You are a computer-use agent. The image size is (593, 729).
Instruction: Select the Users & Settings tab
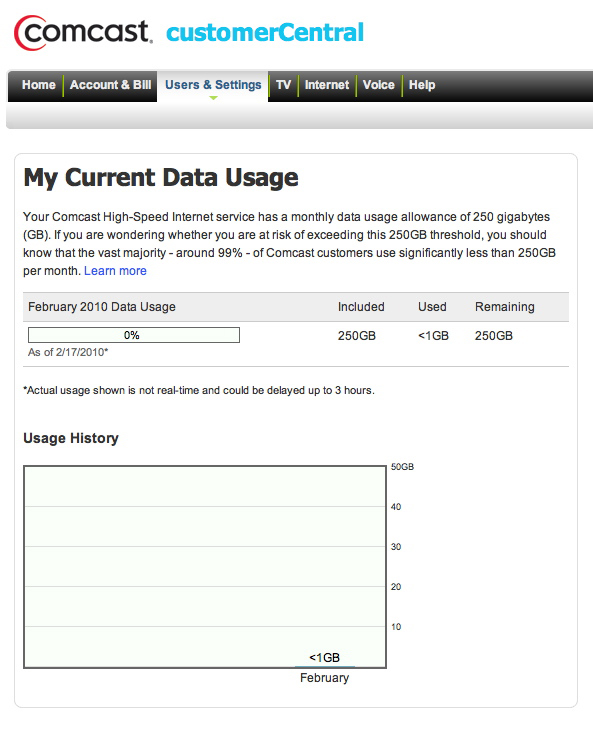[213, 85]
